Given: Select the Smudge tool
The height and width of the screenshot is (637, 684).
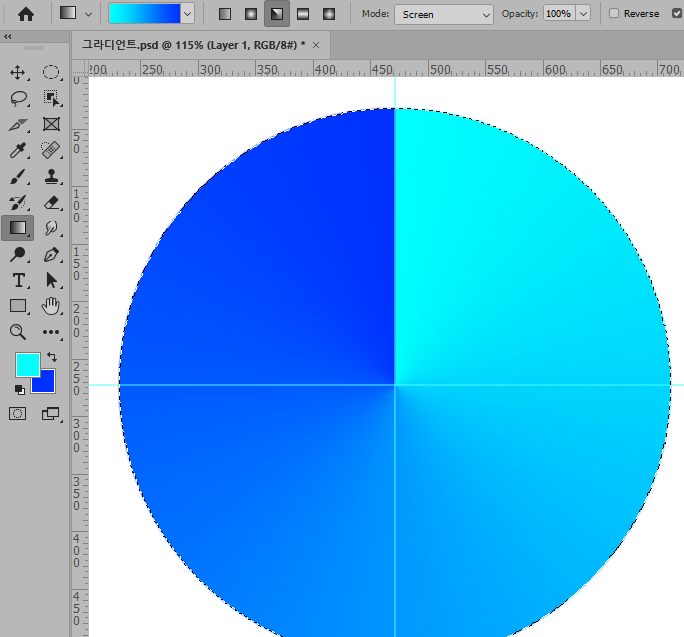Looking at the screenshot, I should click(51, 228).
